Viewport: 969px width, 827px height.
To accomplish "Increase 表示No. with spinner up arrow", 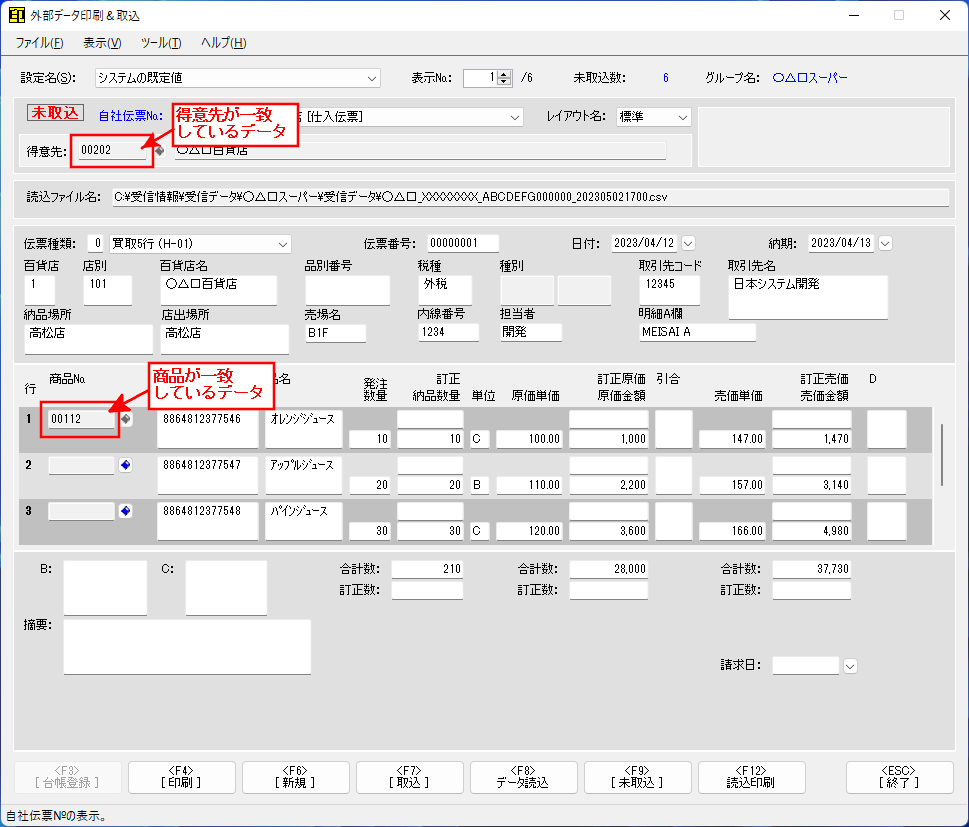I will [504, 74].
